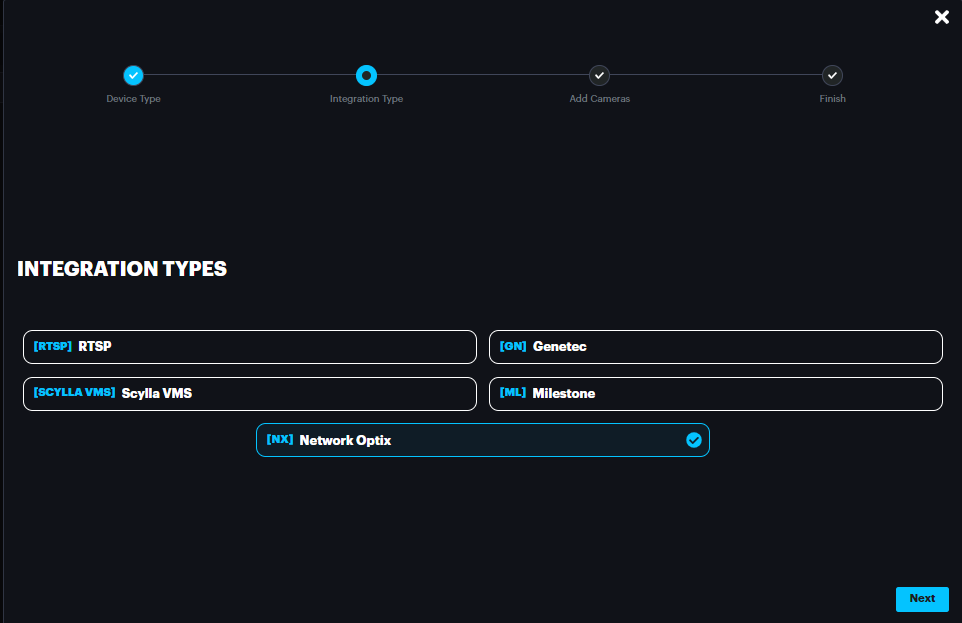Click the [RTSP] tag badge
Screen dimensions: 962x623
point(53,347)
